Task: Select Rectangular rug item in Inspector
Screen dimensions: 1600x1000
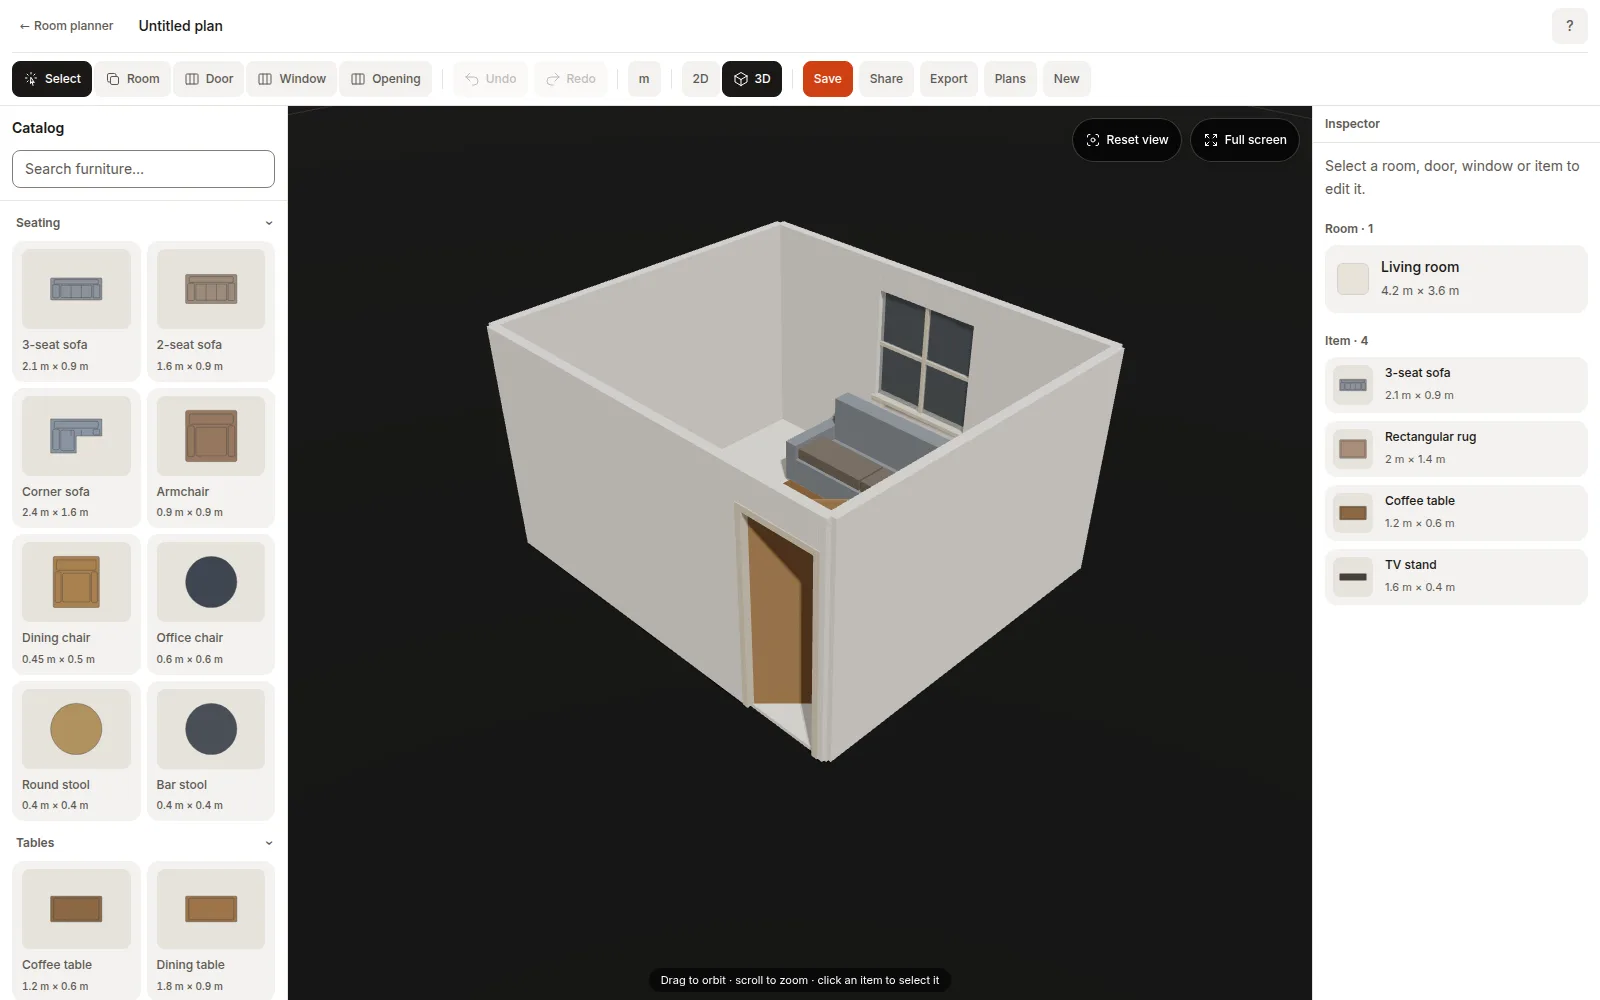Action: click(x=1456, y=449)
